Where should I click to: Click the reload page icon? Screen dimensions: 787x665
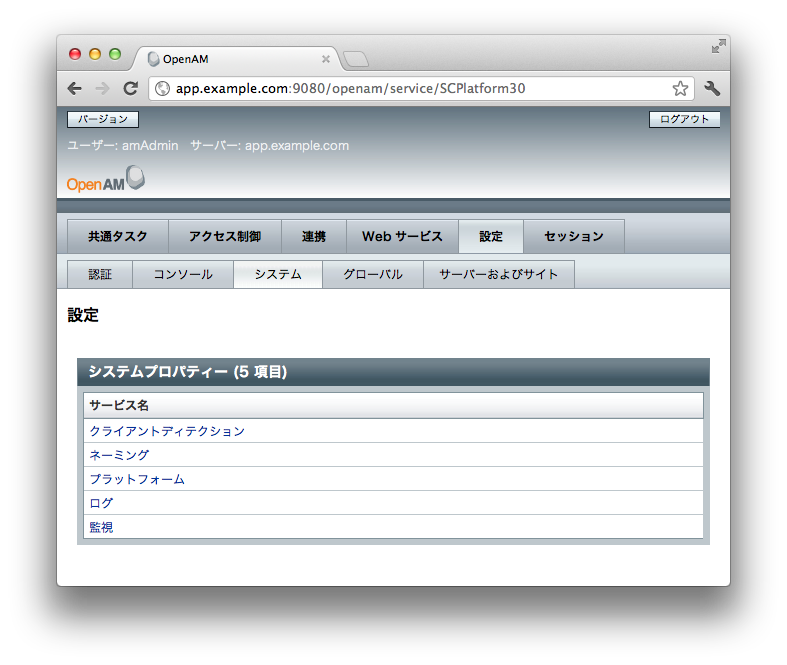click(130, 88)
